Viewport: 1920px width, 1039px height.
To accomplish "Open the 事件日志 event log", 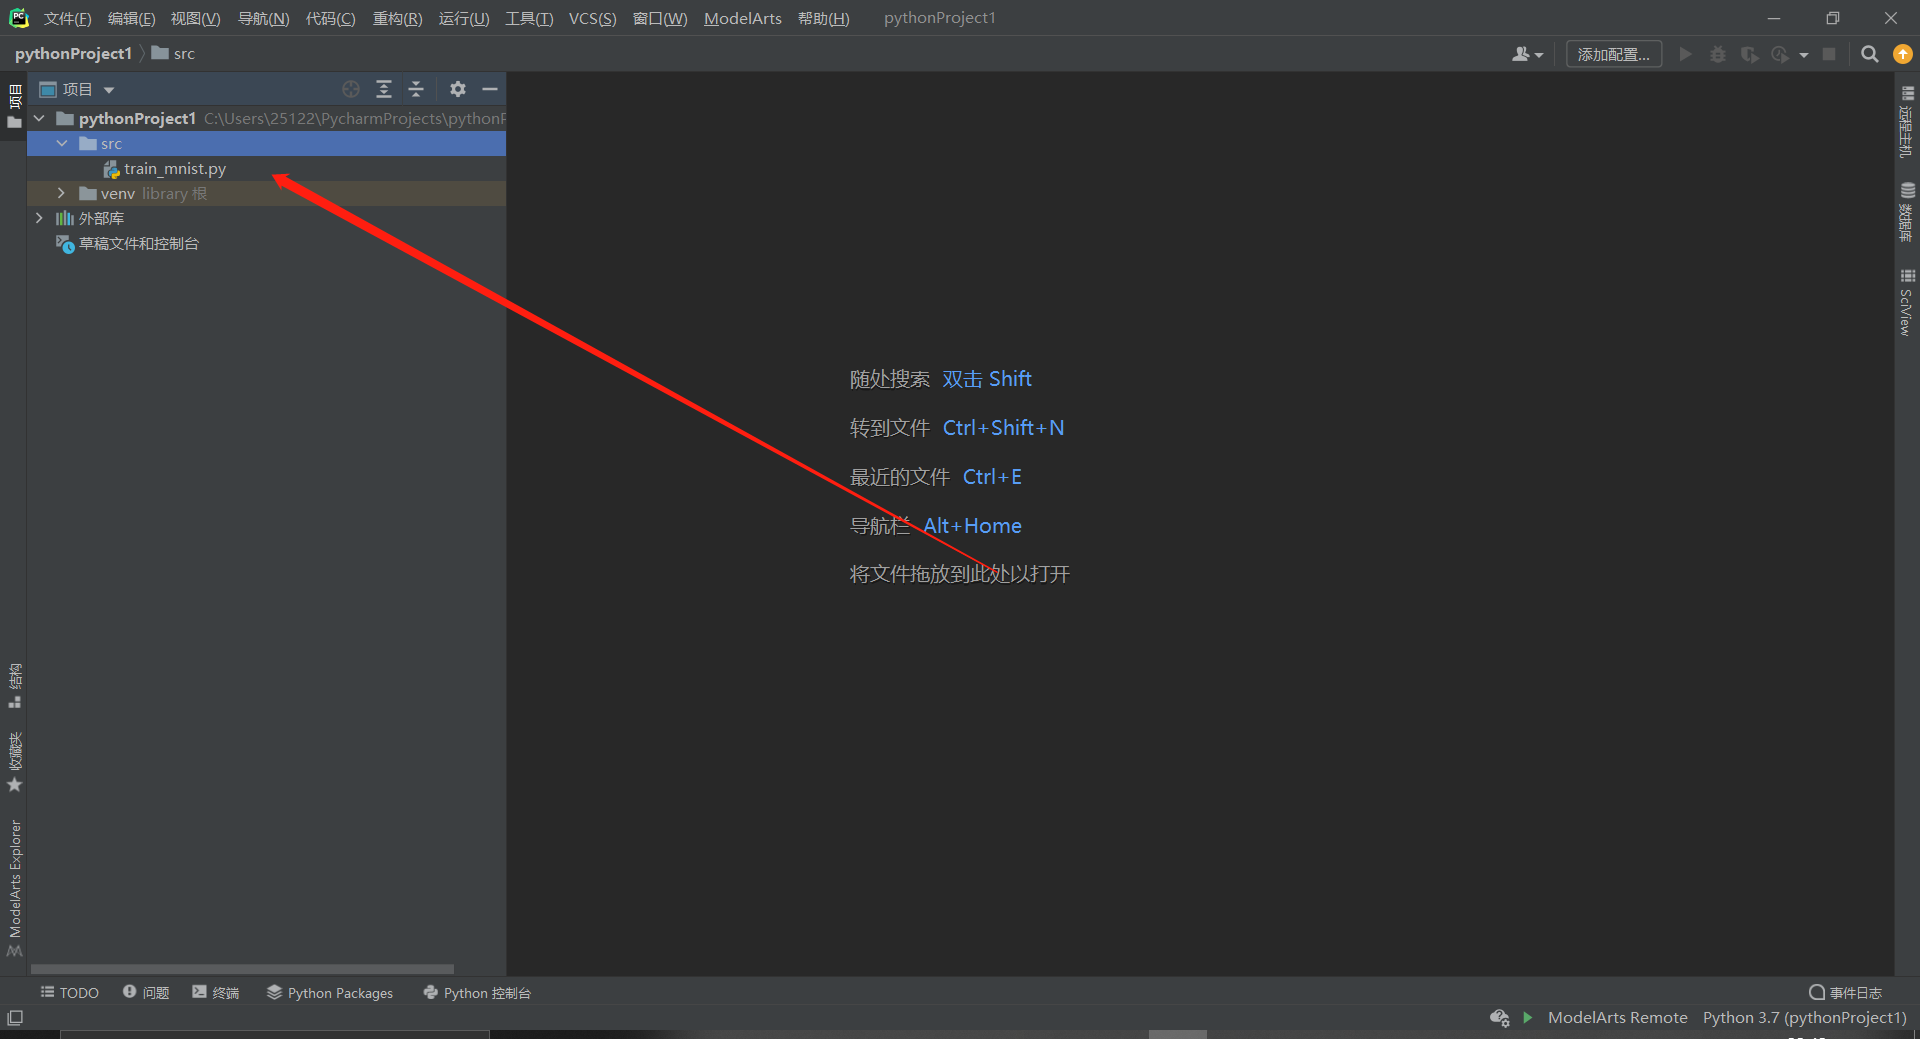I will click(x=1845, y=992).
